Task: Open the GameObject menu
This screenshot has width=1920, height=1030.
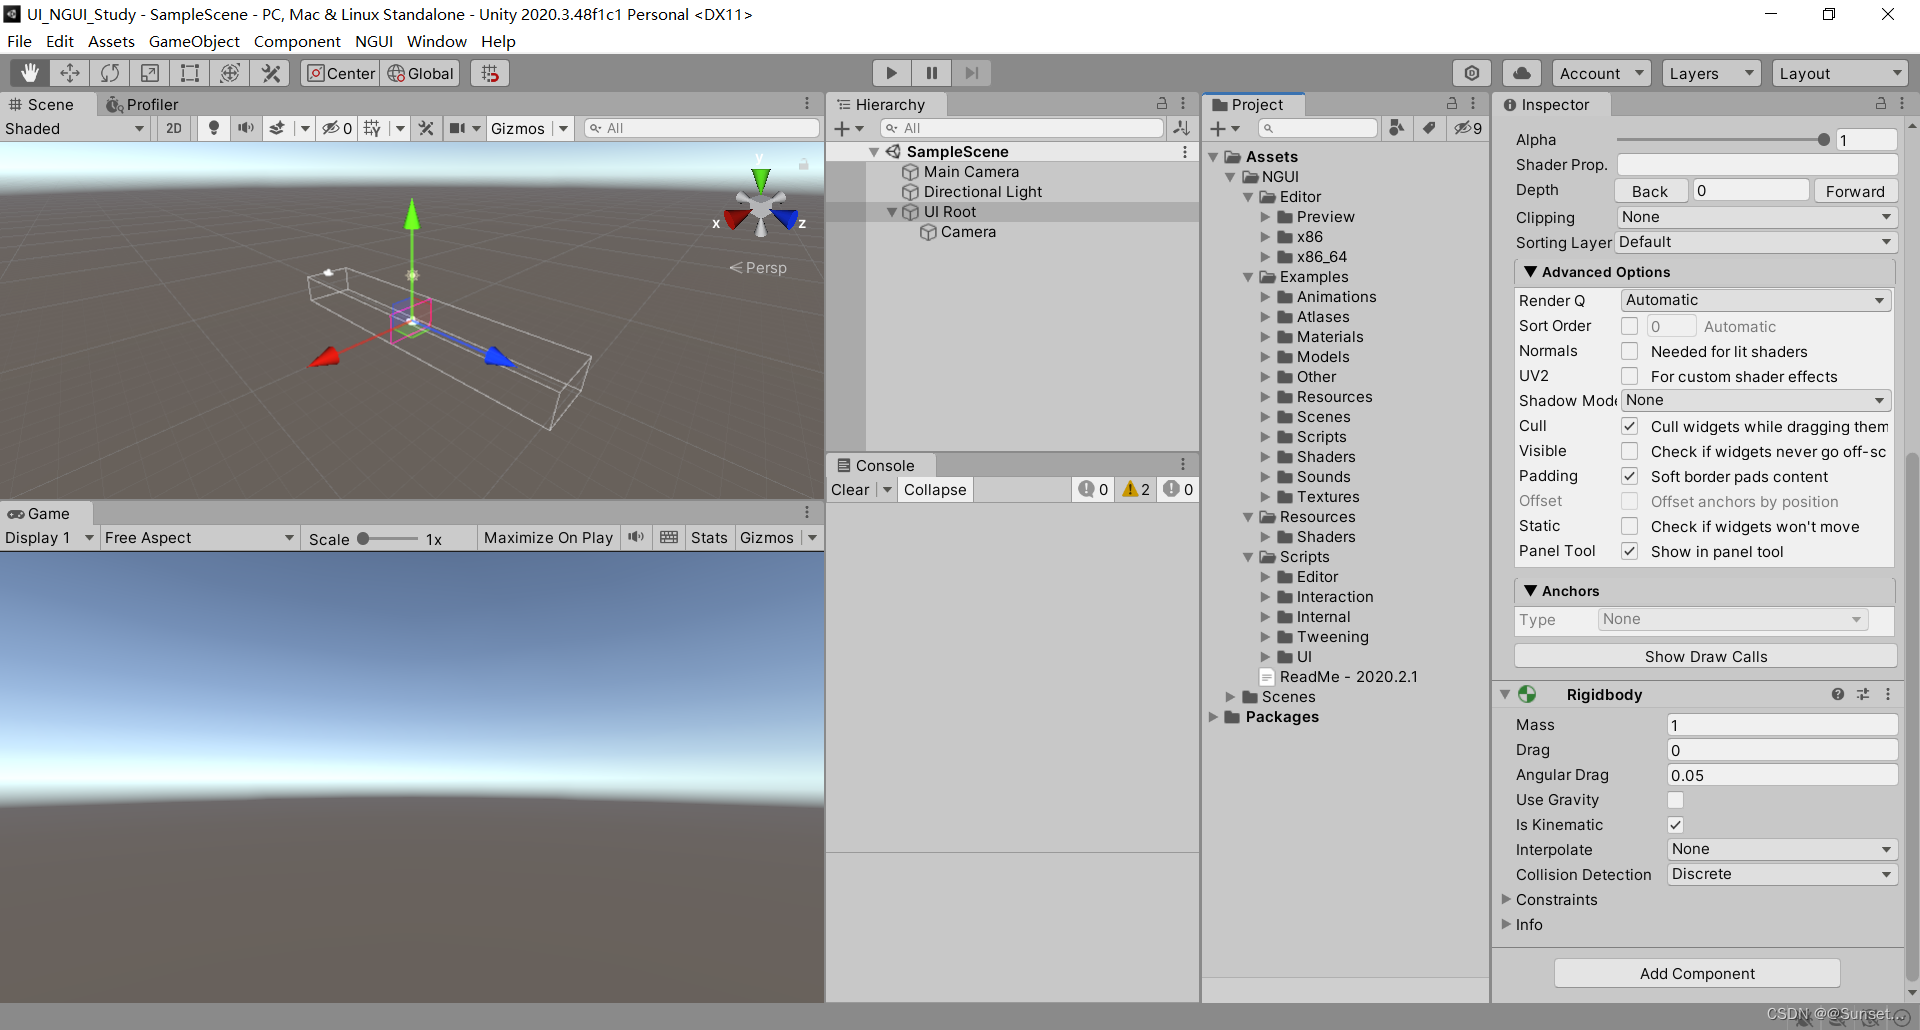Action: click(194, 41)
